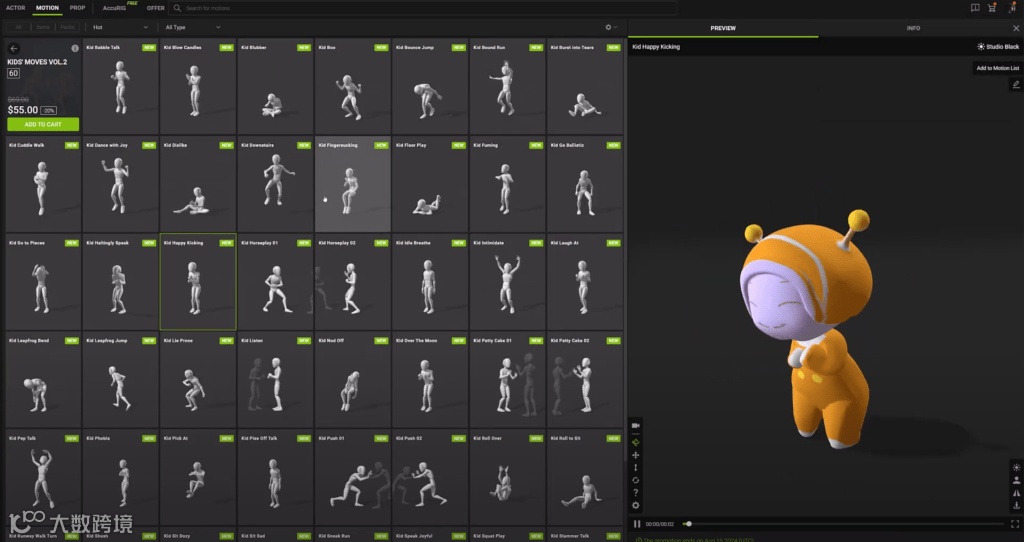This screenshot has width=1024, height=542.
Task: Select the Kid Fingersucking motion
Action: [x=353, y=185]
